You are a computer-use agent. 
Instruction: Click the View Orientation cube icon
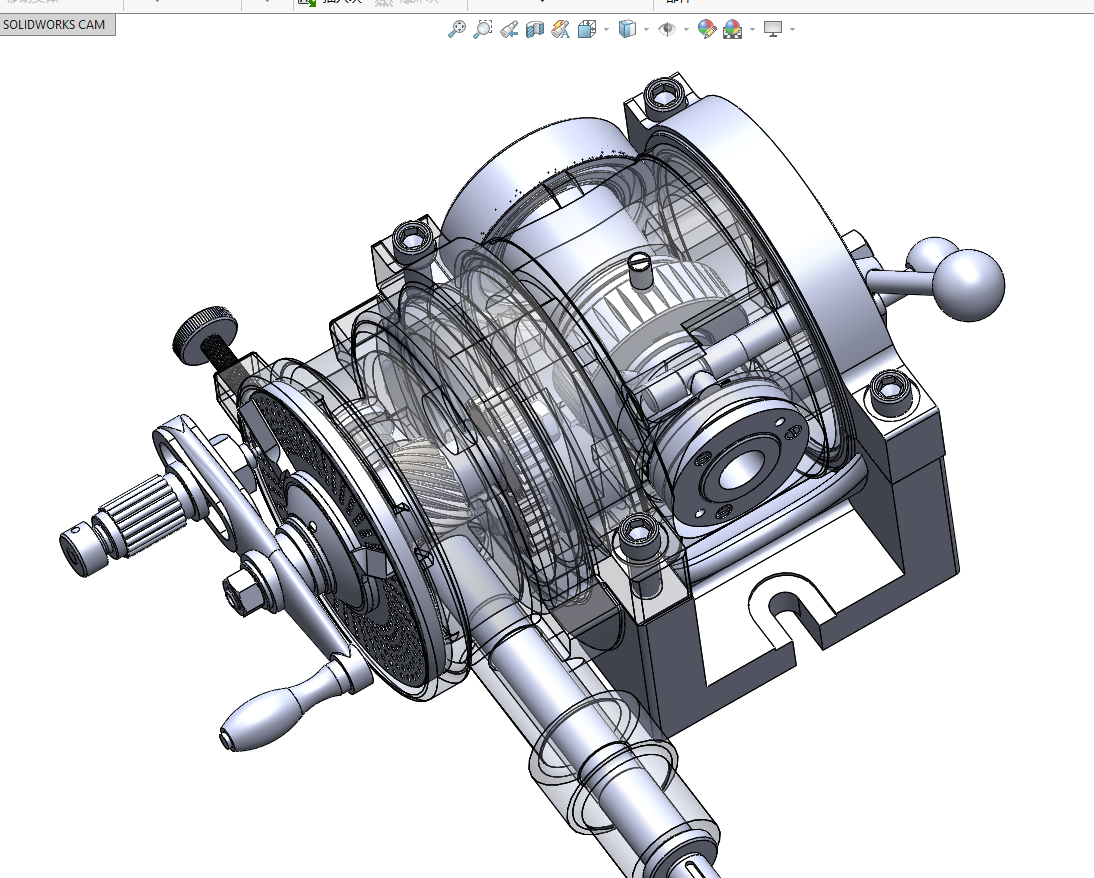pos(587,29)
